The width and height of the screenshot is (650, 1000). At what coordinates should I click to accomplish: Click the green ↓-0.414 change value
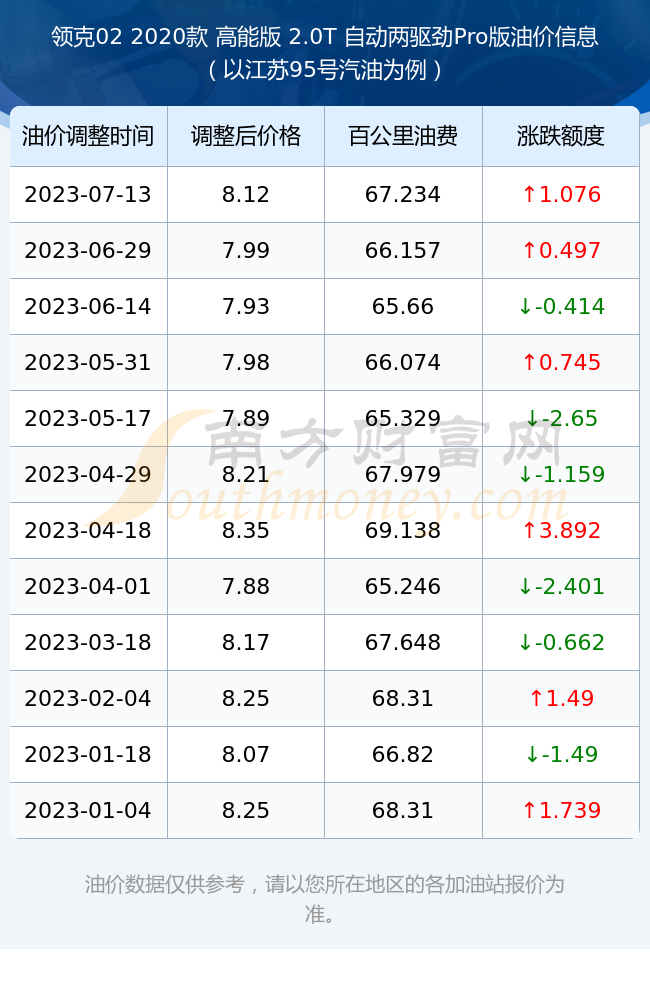(561, 306)
